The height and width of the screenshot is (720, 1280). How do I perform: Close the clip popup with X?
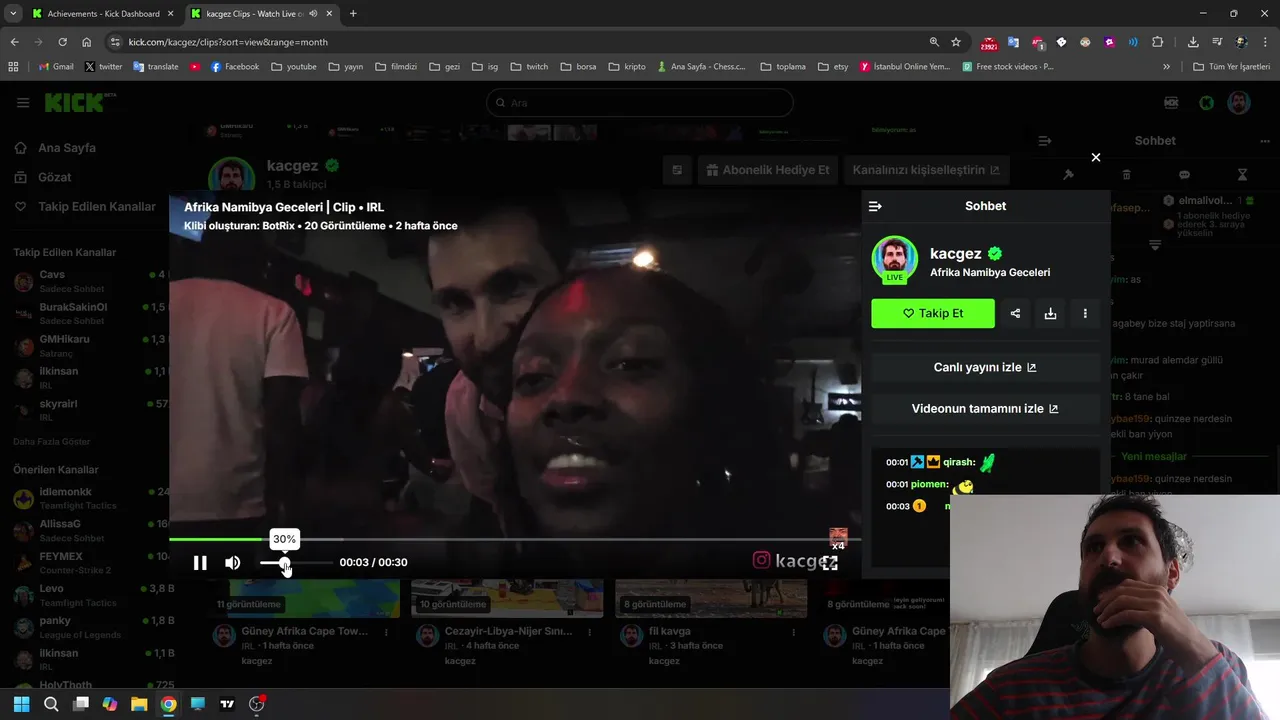coord(1096,157)
